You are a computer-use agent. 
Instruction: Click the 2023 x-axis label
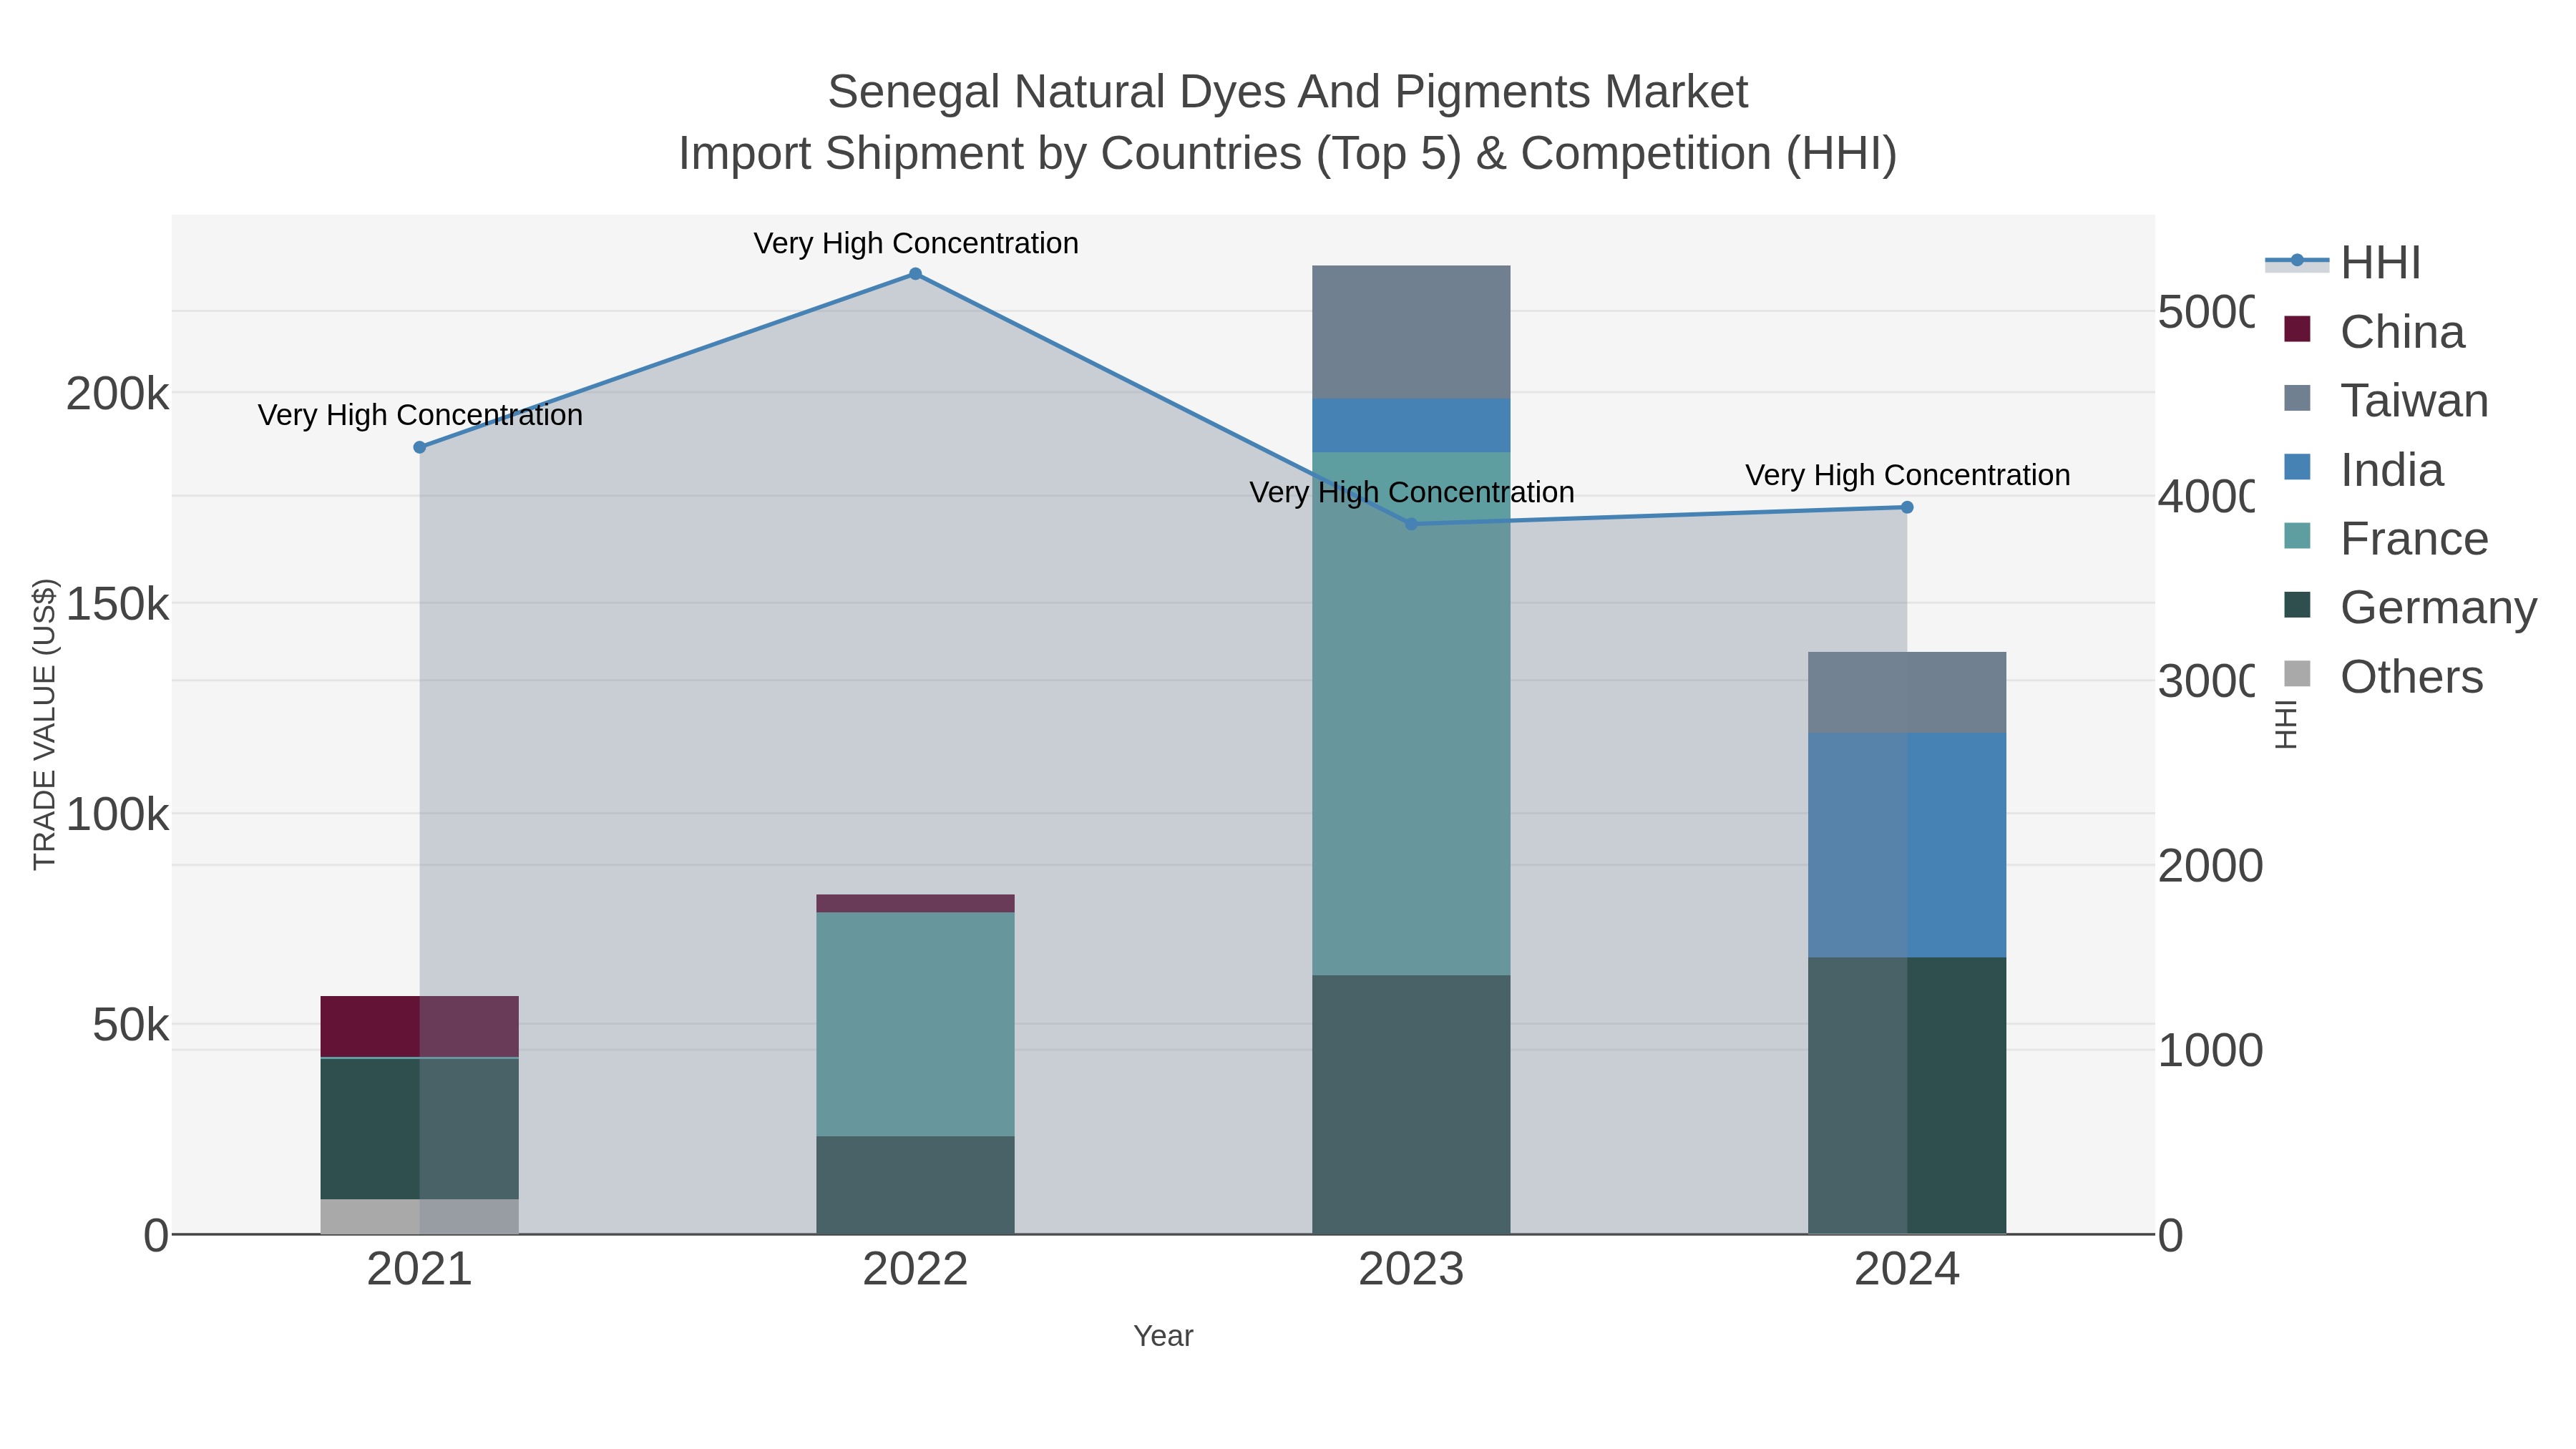pos(1411,1270)
